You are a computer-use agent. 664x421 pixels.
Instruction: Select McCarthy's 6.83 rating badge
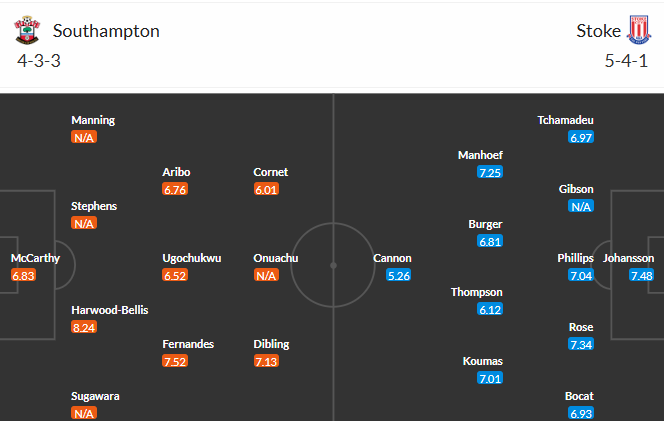(23, 276)
